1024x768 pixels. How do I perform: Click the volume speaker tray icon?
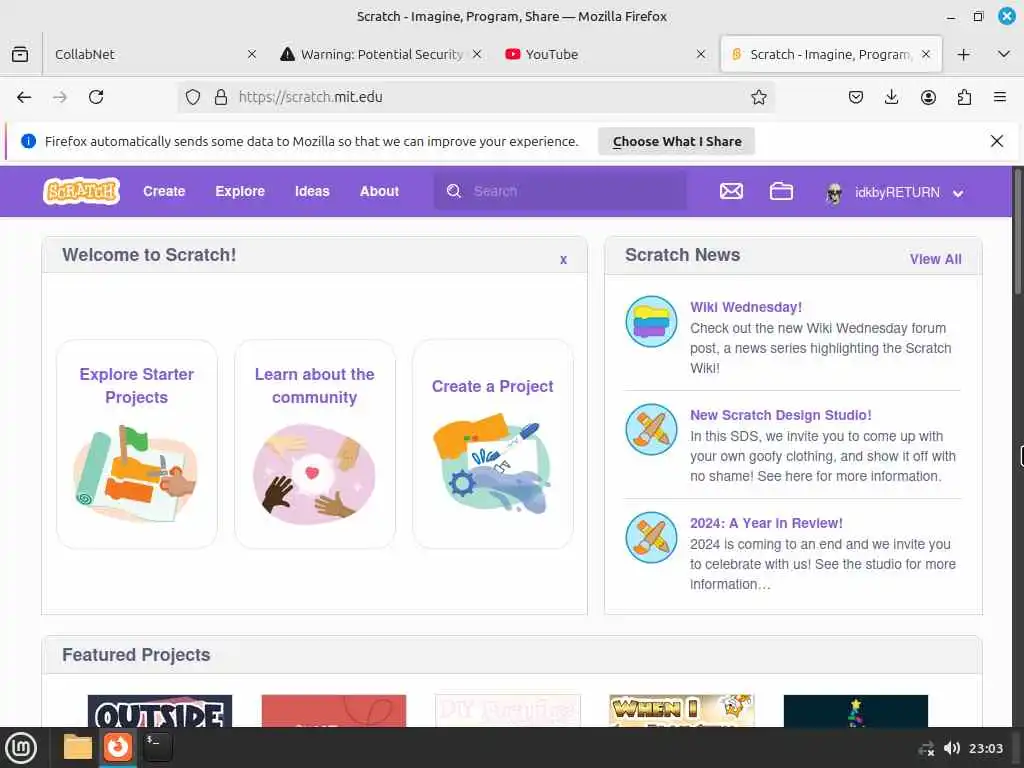click(952, 748)
